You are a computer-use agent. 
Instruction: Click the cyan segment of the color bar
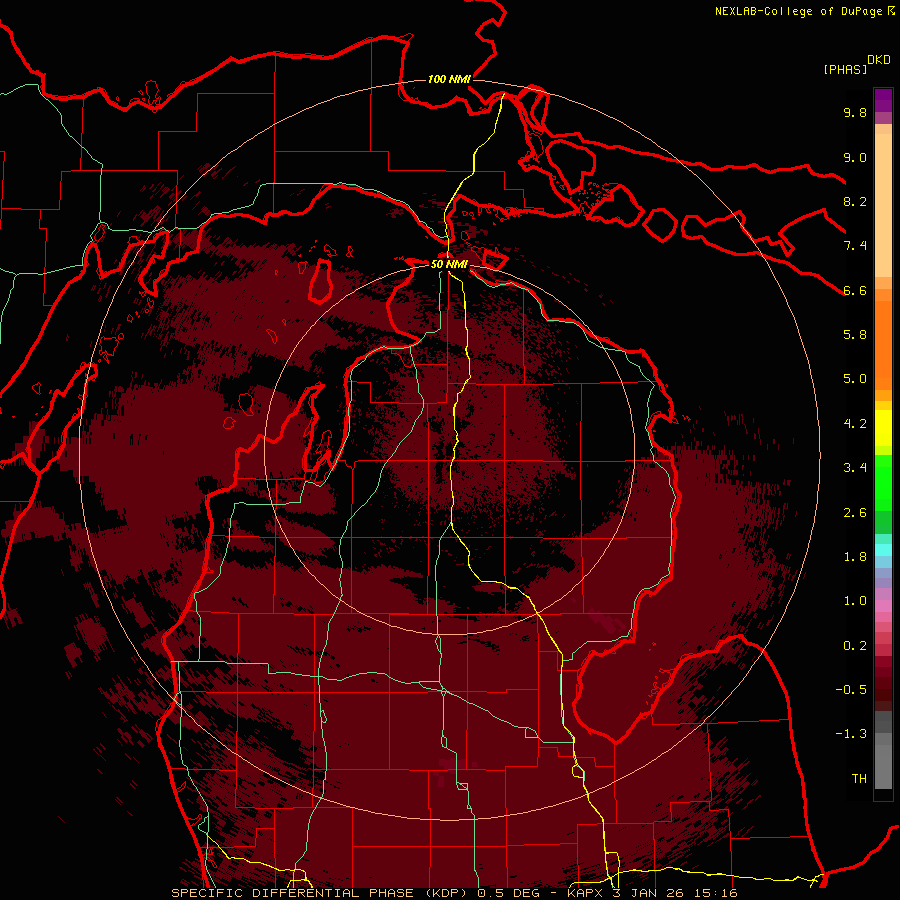tap(883, 550)
